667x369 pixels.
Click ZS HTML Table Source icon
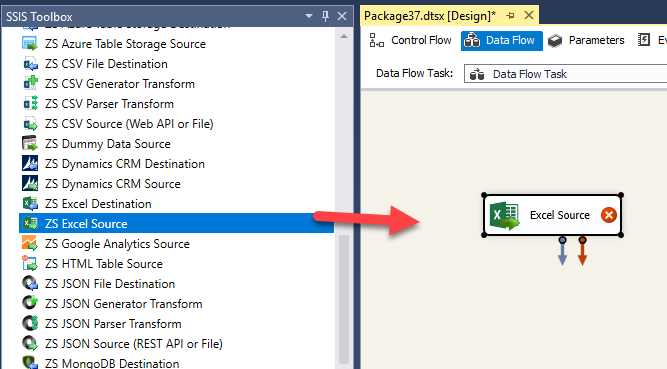(30, 264)
